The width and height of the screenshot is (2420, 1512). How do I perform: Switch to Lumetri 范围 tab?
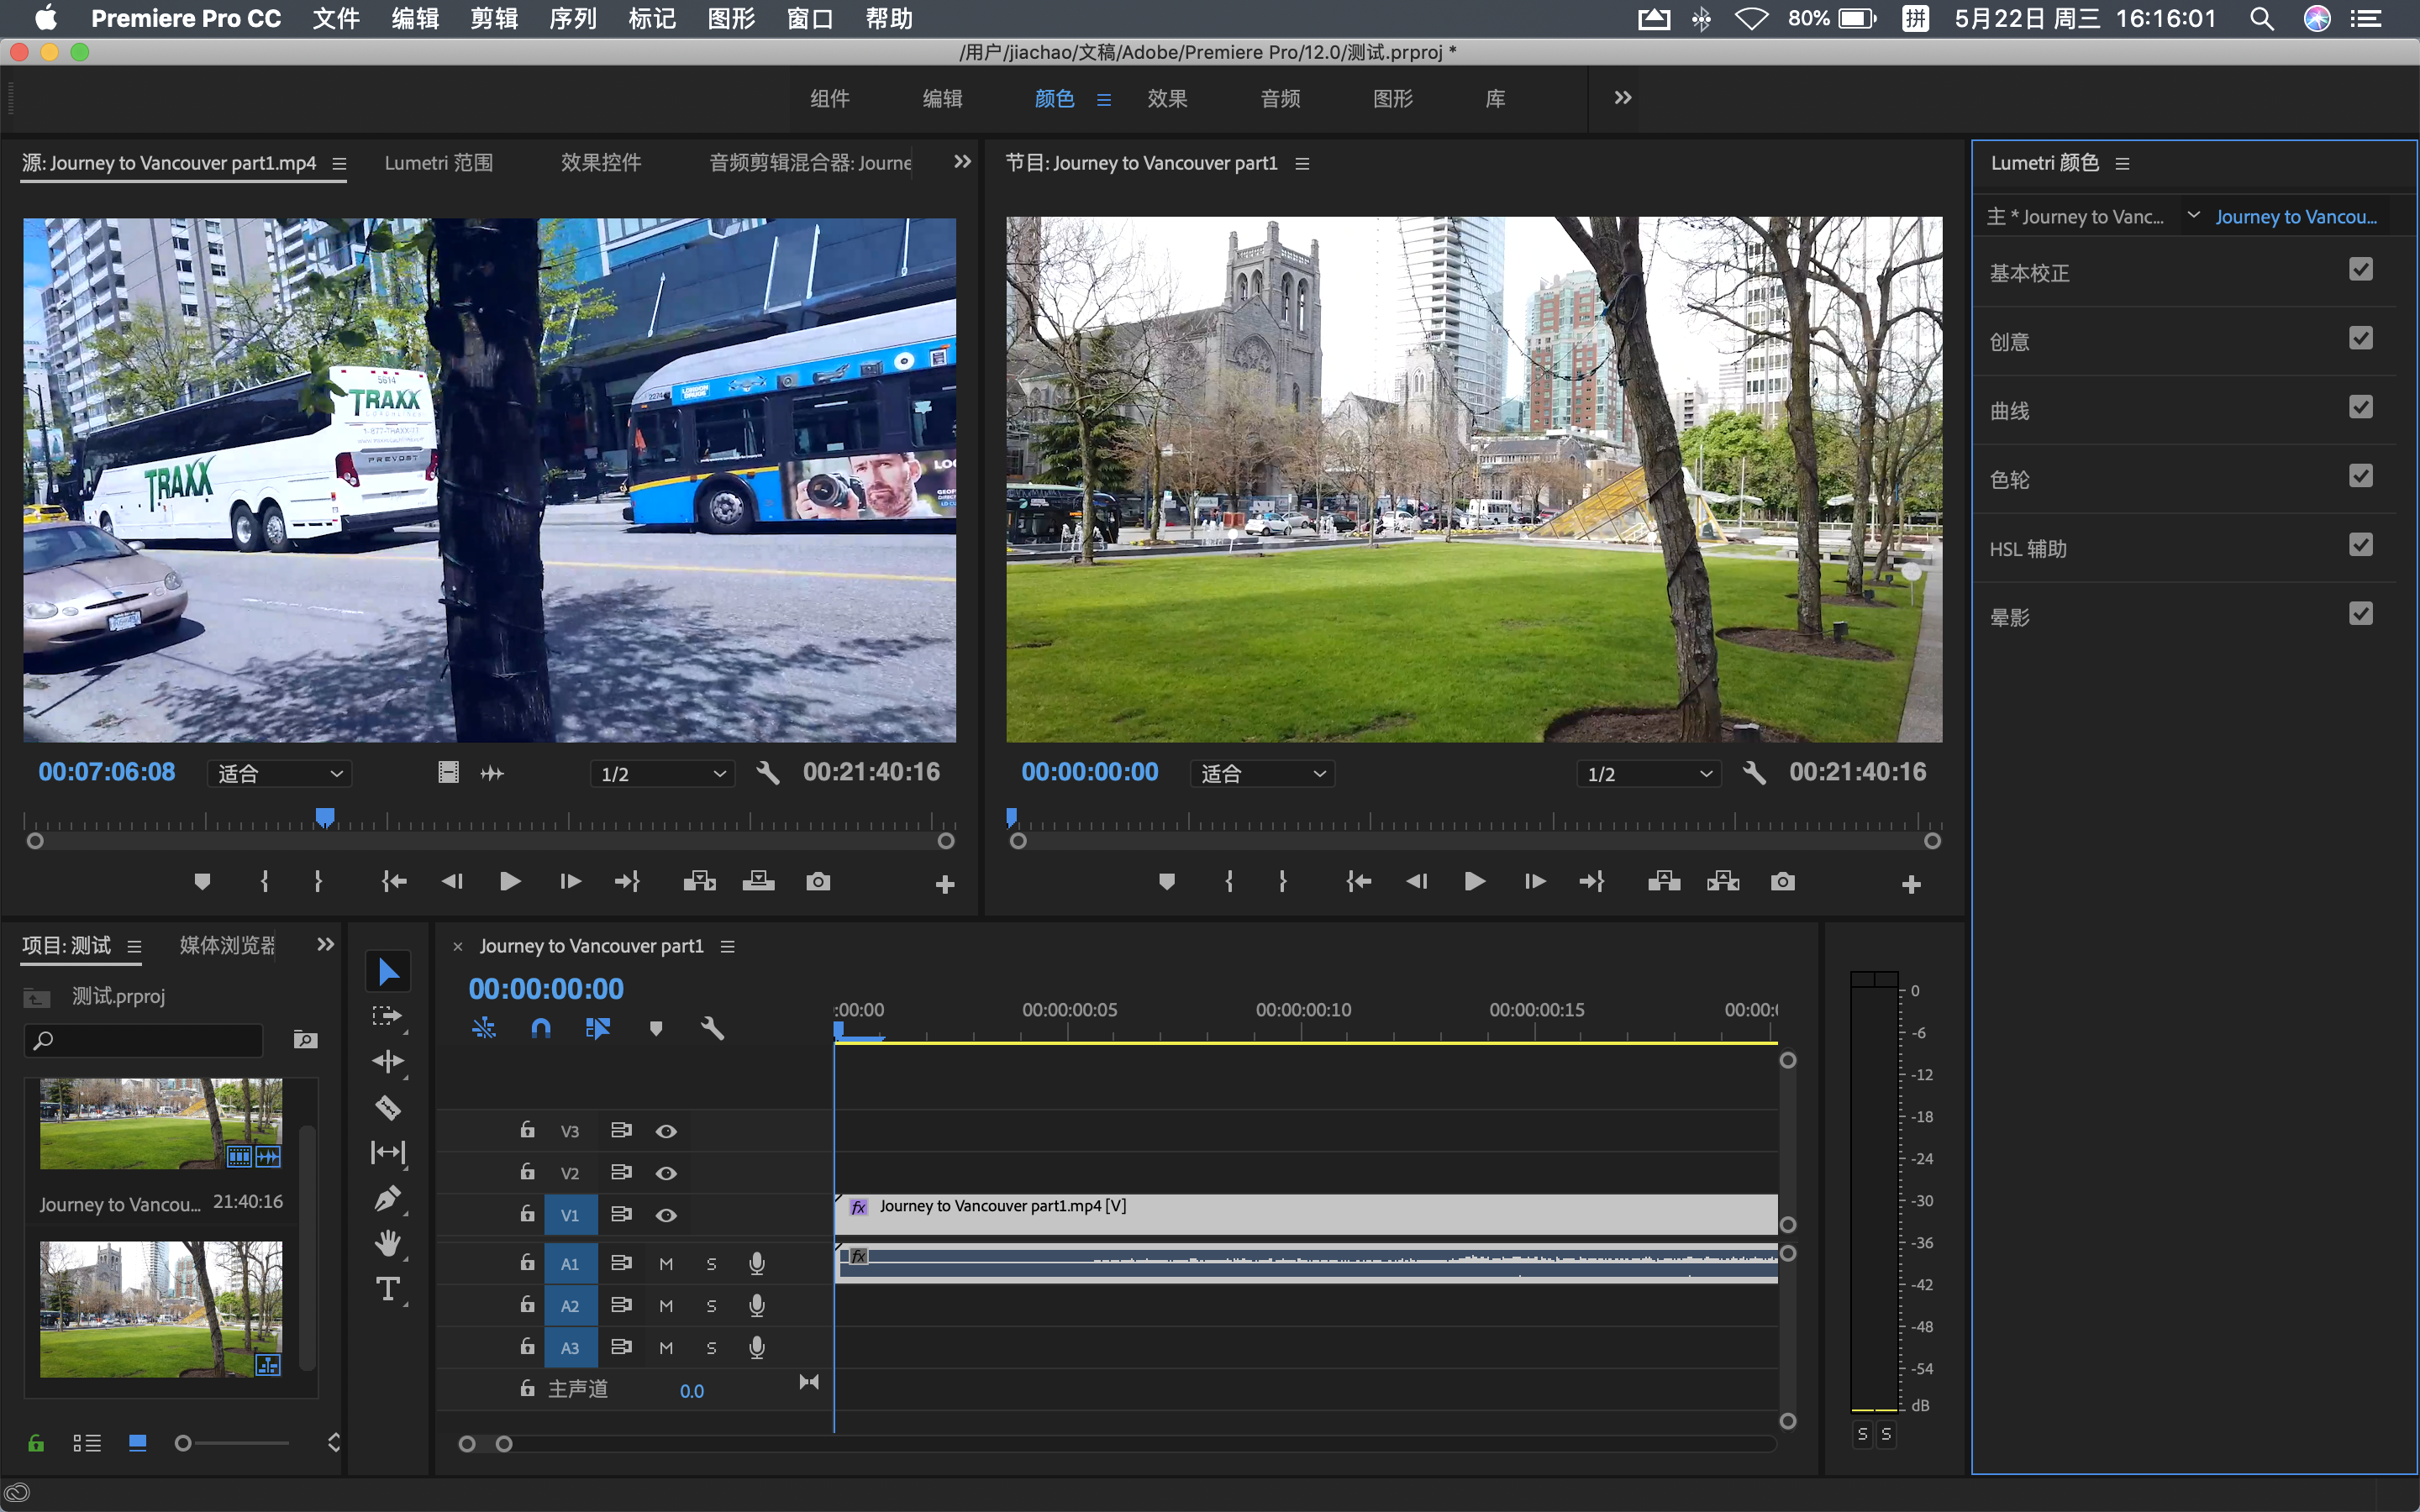(438, 163)
